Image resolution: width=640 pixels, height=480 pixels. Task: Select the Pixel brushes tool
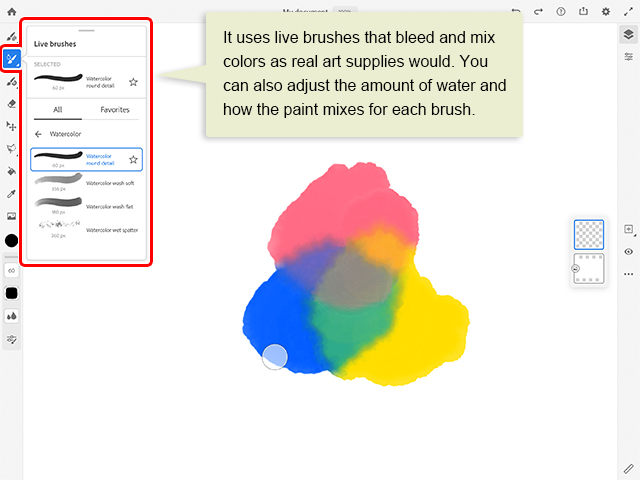(11, 37)
